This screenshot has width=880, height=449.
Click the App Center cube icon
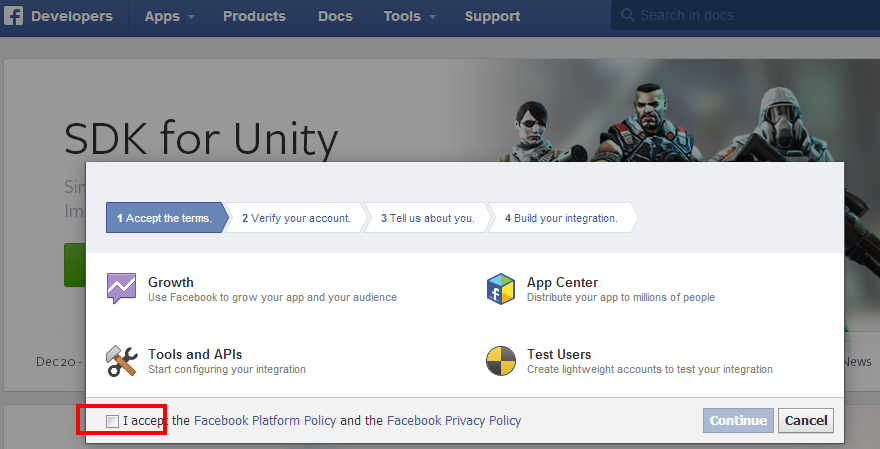501,289
